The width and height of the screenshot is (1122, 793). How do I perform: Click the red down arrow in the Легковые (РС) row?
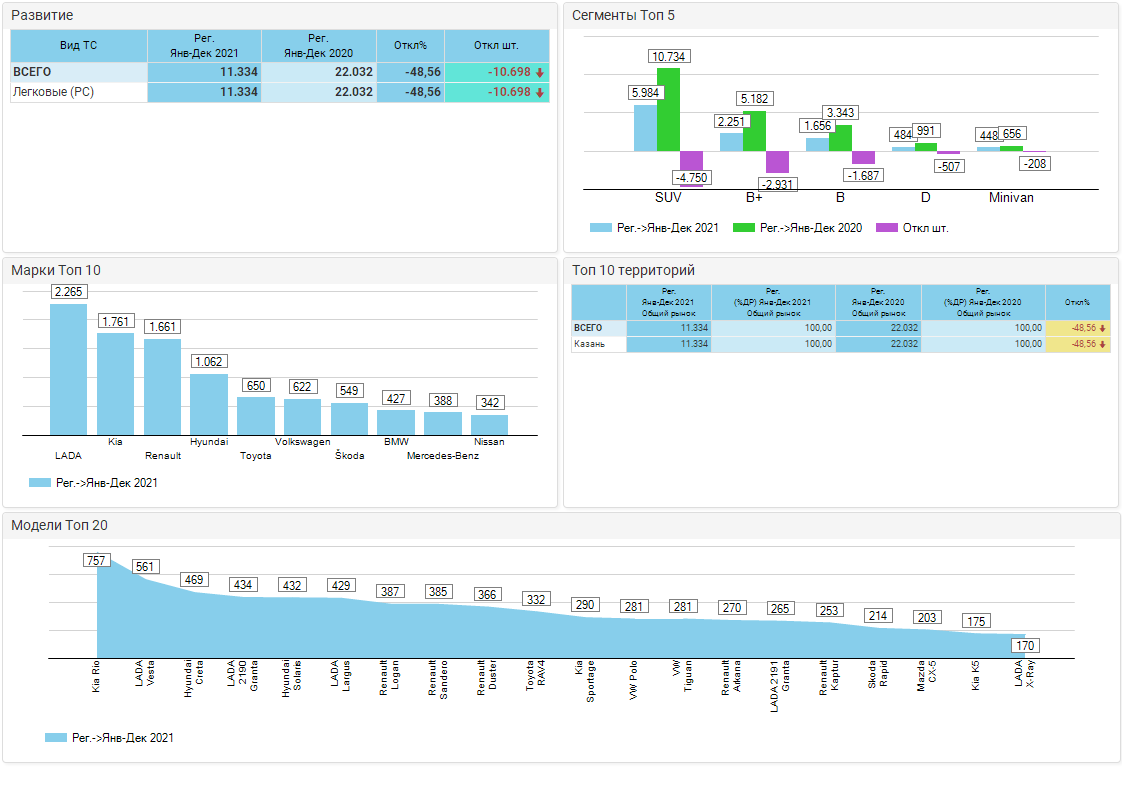[540, 92]
